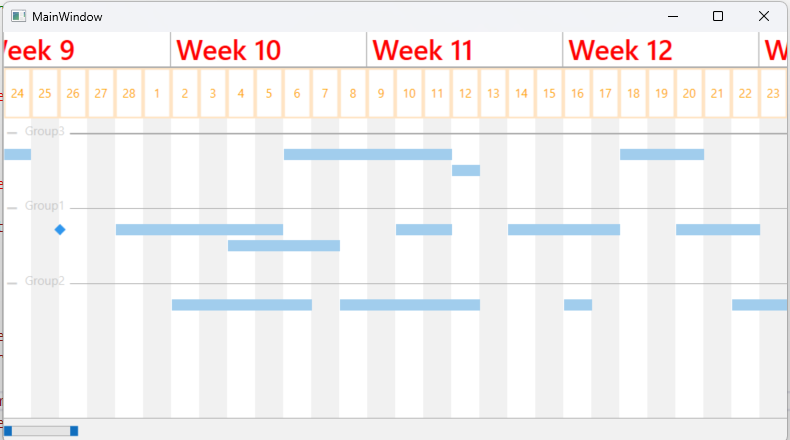Viewport: 790px width, 440px height.
Task: Select the Group1 bar spanning days 28 to 5
Action: [x=199, y=230]
